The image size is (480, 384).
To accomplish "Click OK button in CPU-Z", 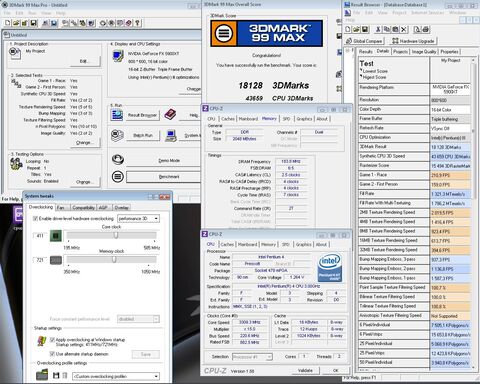I will 335,370.
